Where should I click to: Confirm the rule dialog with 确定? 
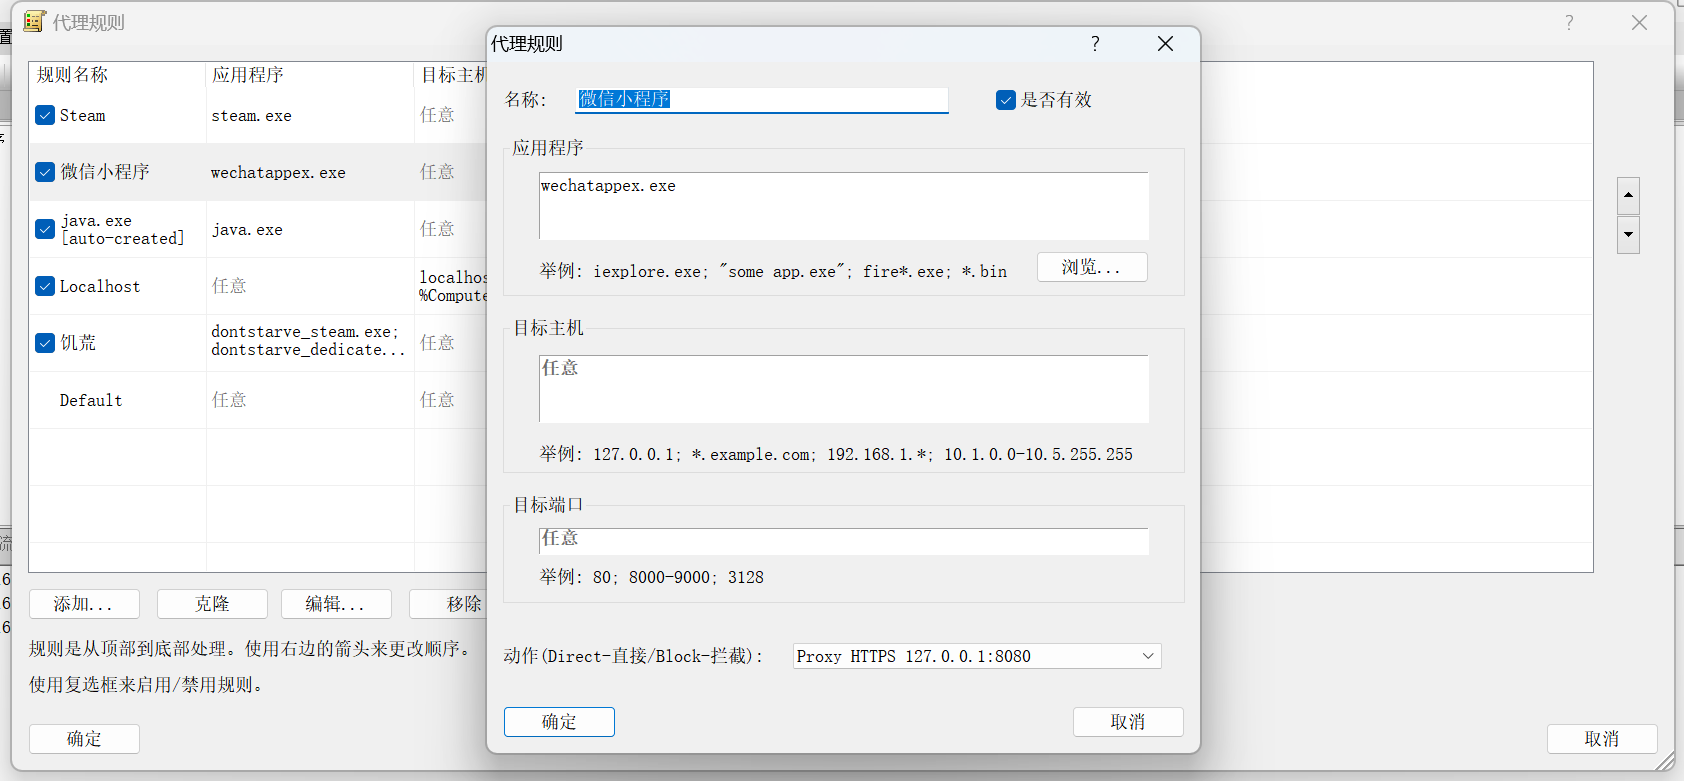point(559,722)
